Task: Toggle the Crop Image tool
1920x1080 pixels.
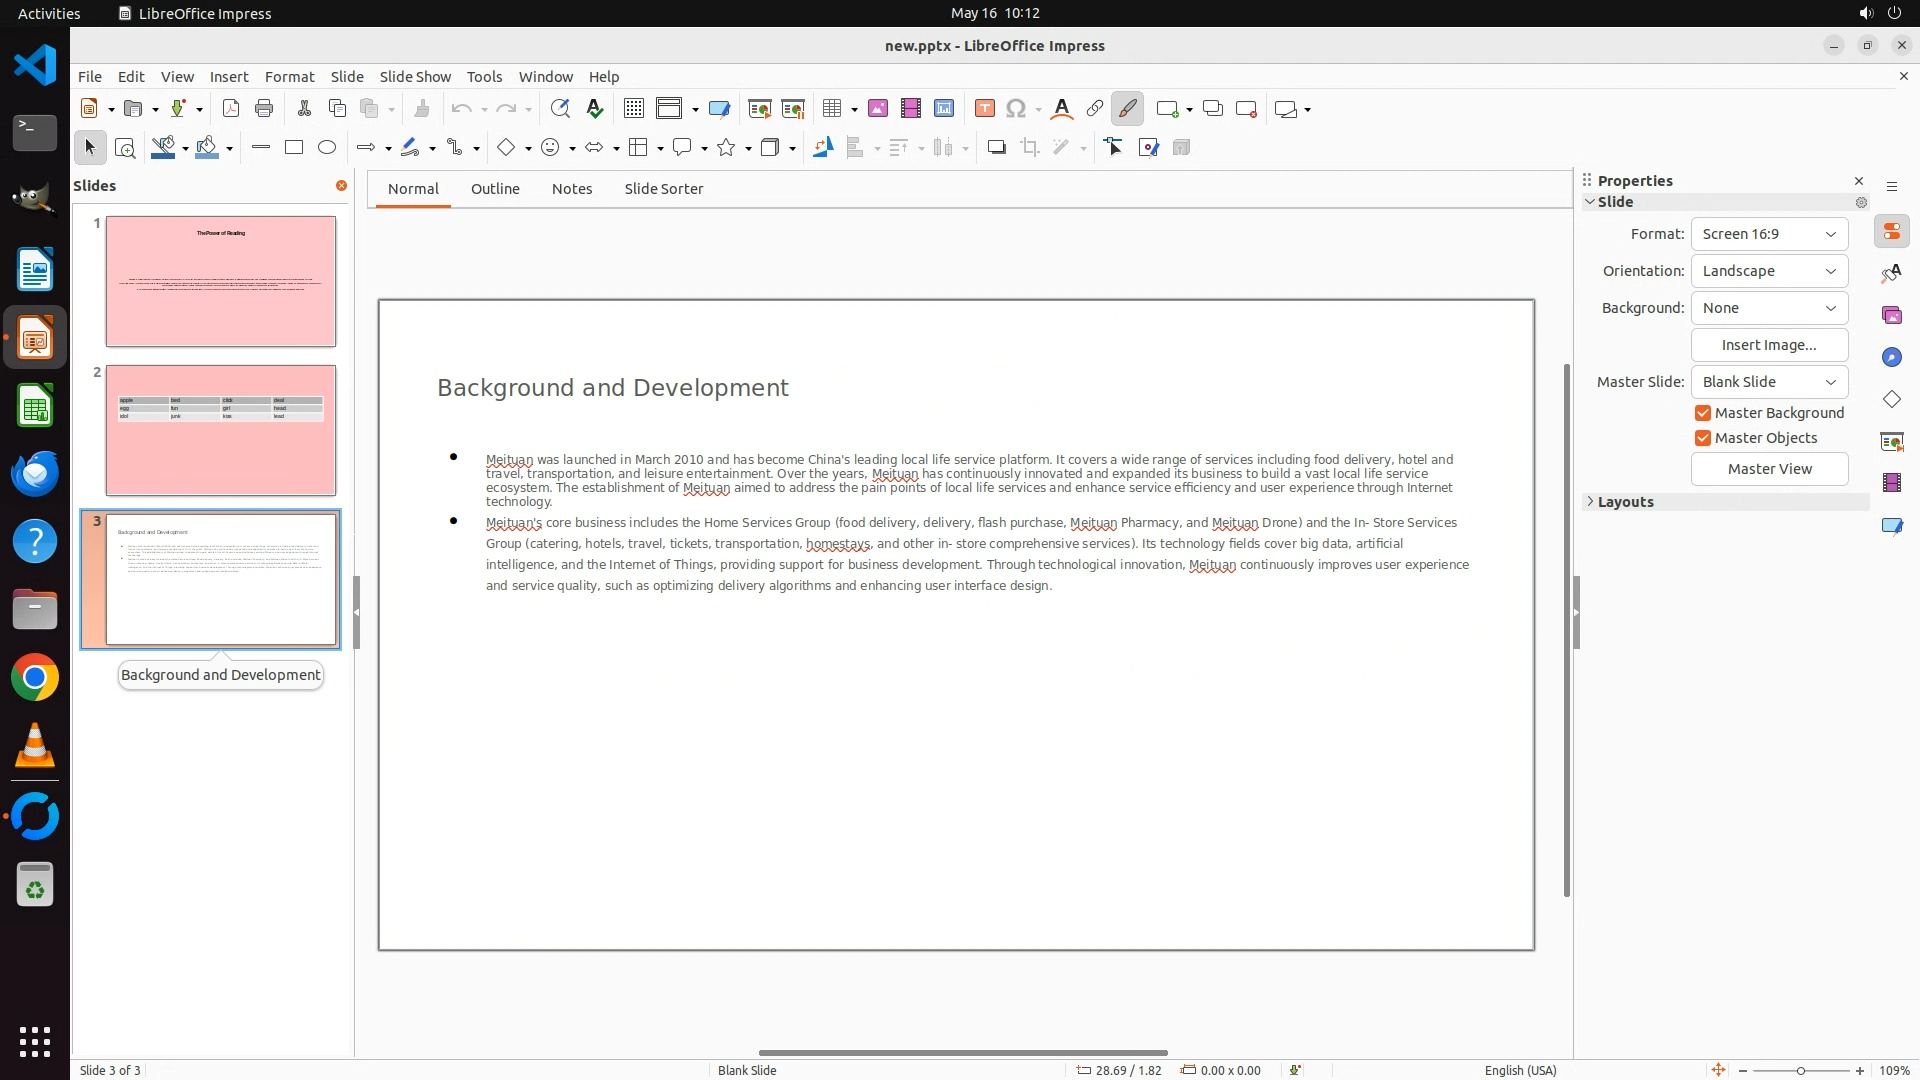Action: click(x=1029, y=148)
